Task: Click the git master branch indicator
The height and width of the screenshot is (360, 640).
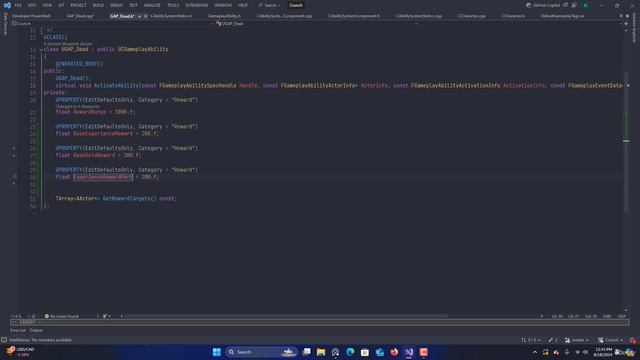Action: point(577,340)
